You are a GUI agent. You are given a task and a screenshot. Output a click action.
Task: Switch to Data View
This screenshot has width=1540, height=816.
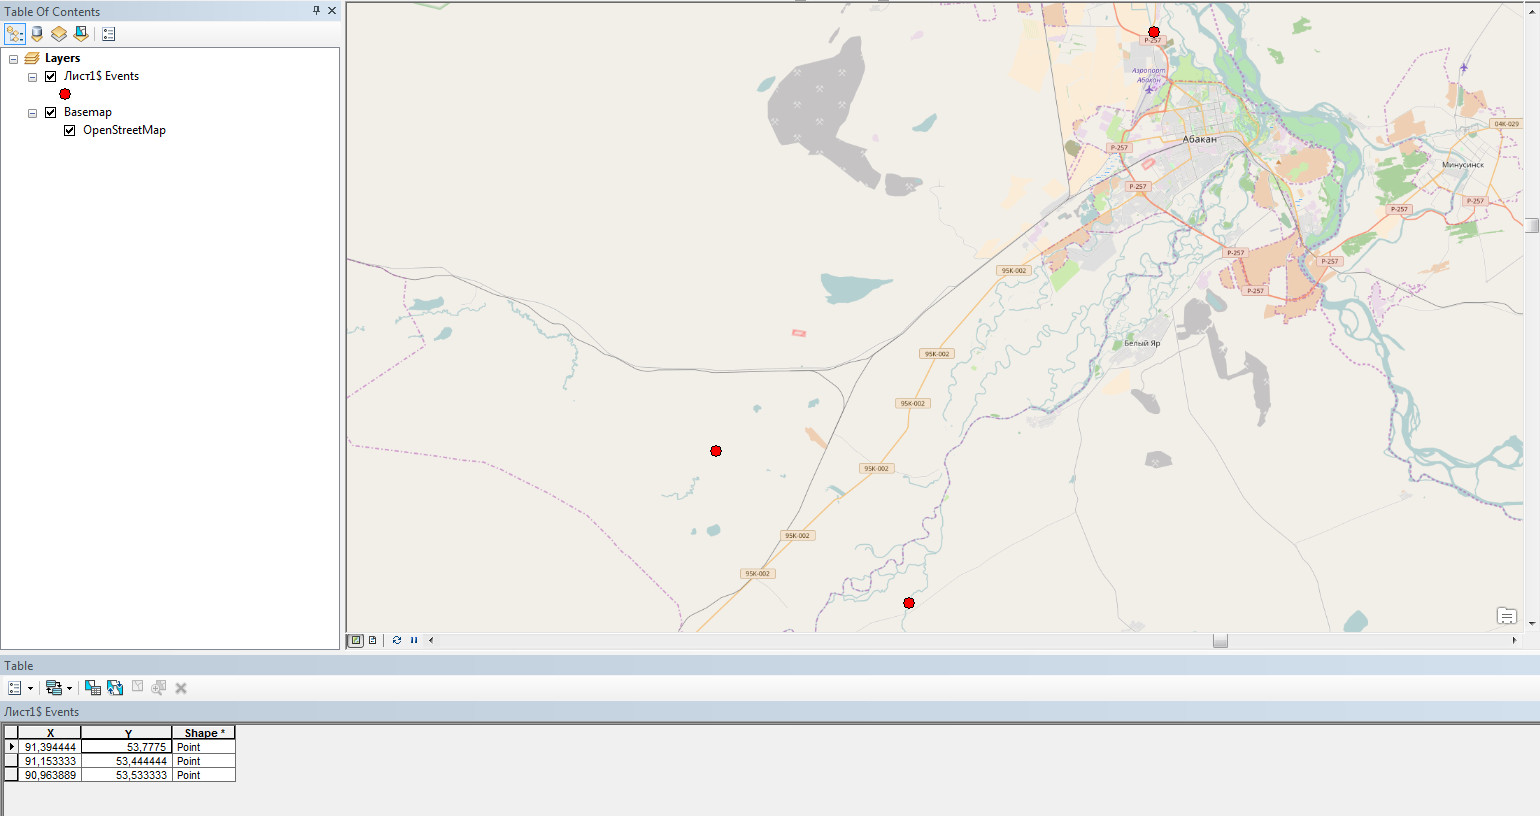point(355,640)
